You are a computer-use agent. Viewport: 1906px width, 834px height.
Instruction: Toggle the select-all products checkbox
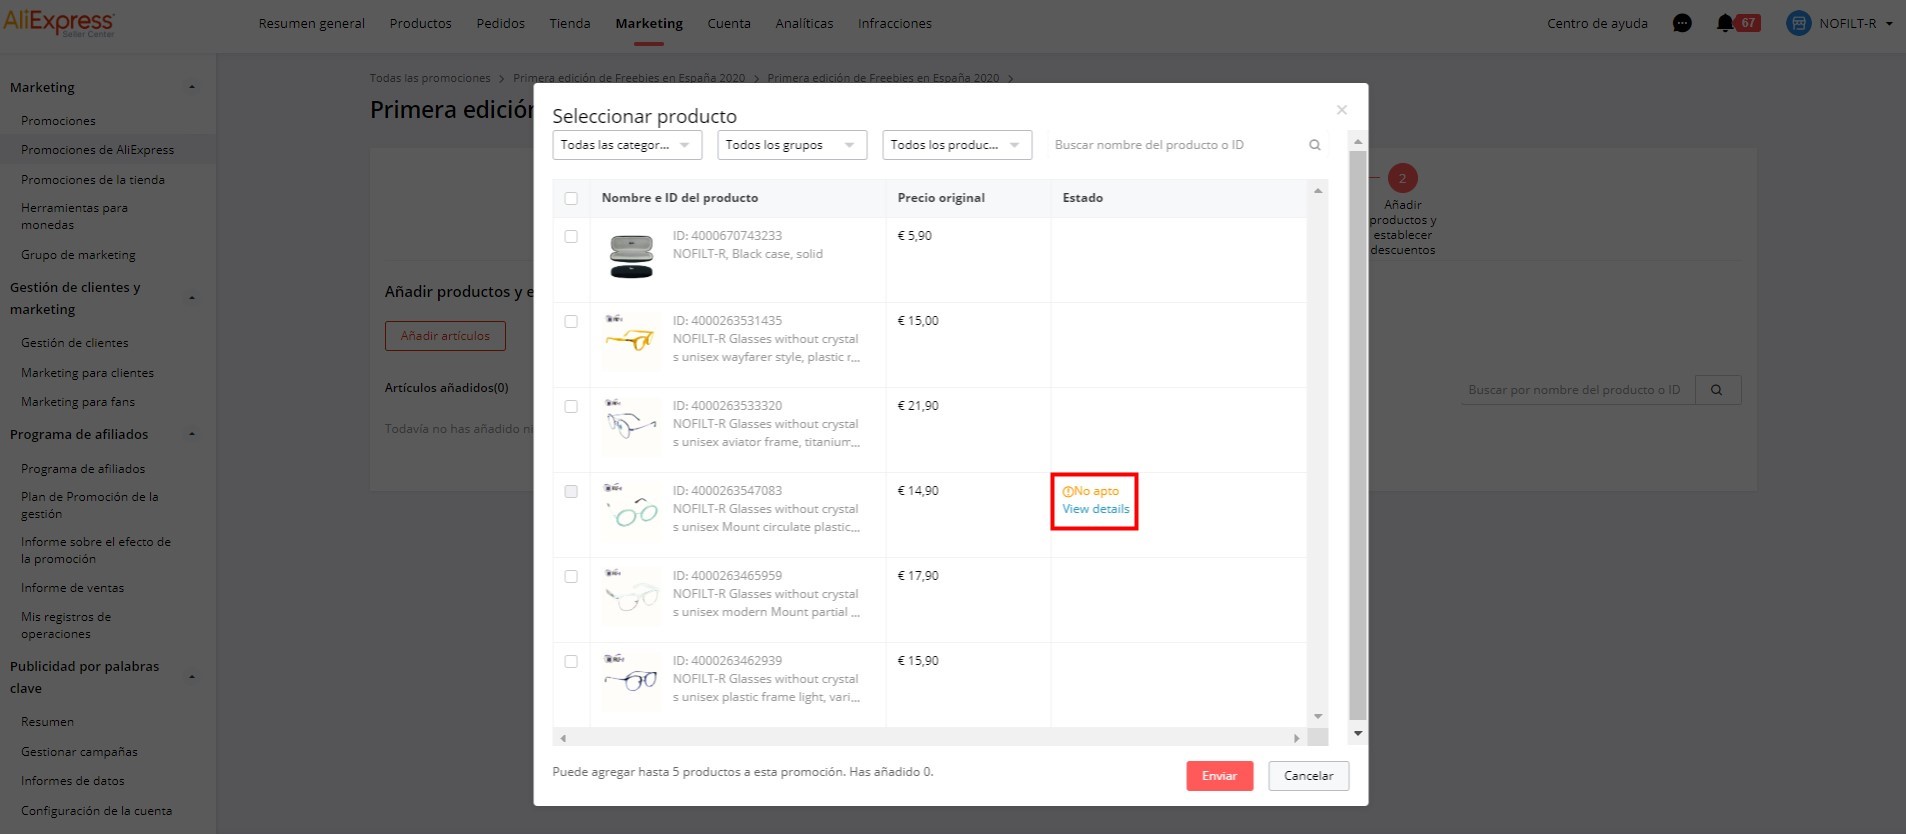[x=571, y=198]
